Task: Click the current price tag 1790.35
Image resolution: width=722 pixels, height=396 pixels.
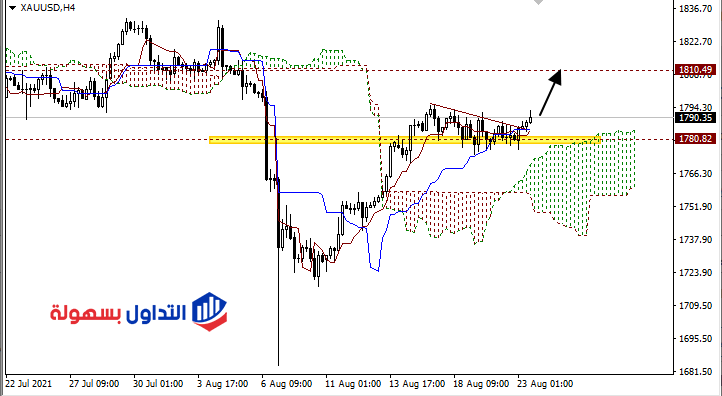Action: [x=695, y=118]
